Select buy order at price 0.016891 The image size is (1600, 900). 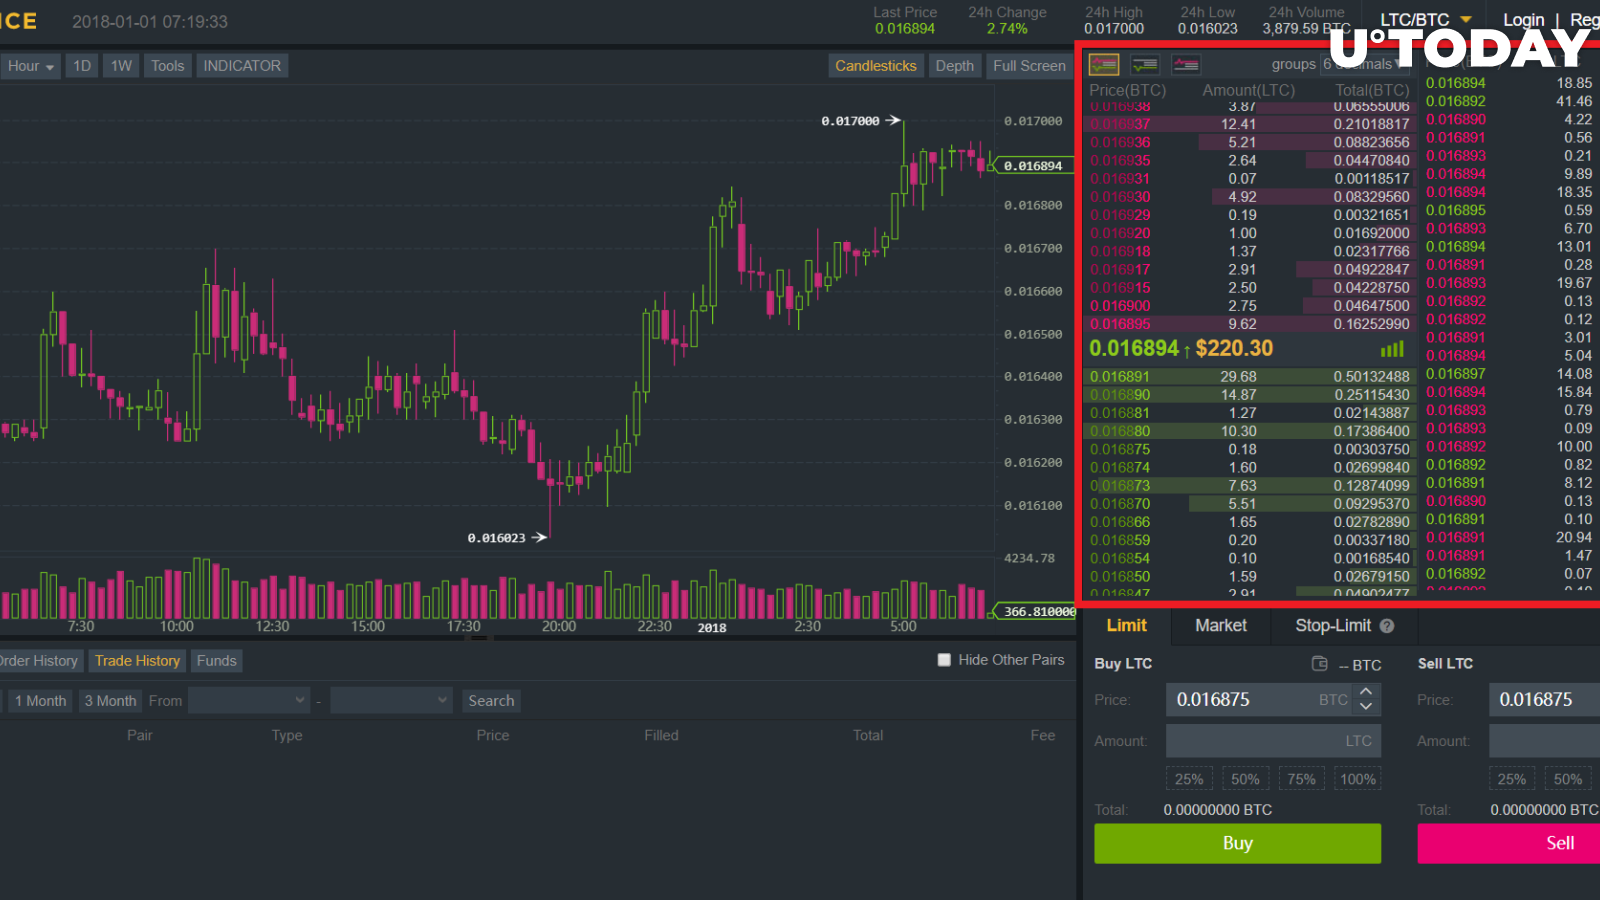click(1249, 377)
